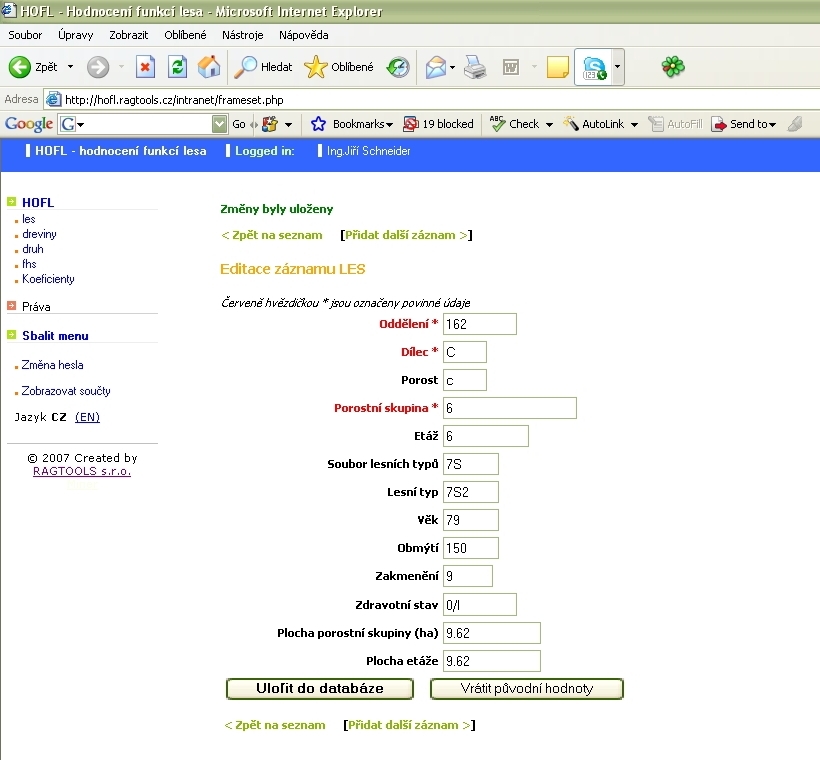
Task: Click the Google toolbar settings icon
Action: tap(270, 124)
